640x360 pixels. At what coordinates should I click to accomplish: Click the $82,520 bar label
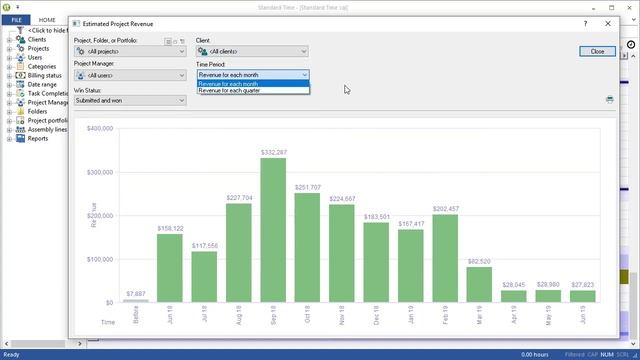click(x=479, y=261)
